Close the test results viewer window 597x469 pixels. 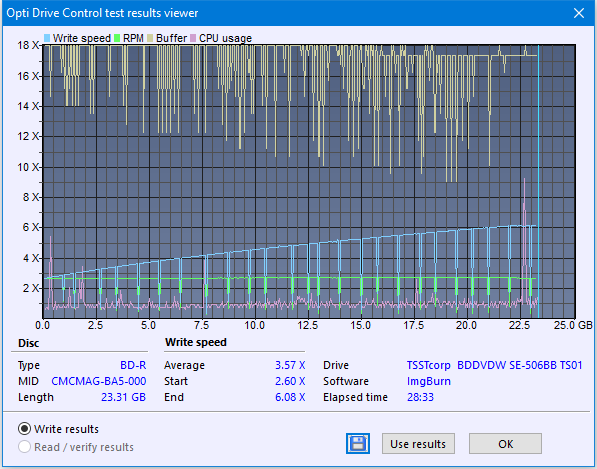579,13
